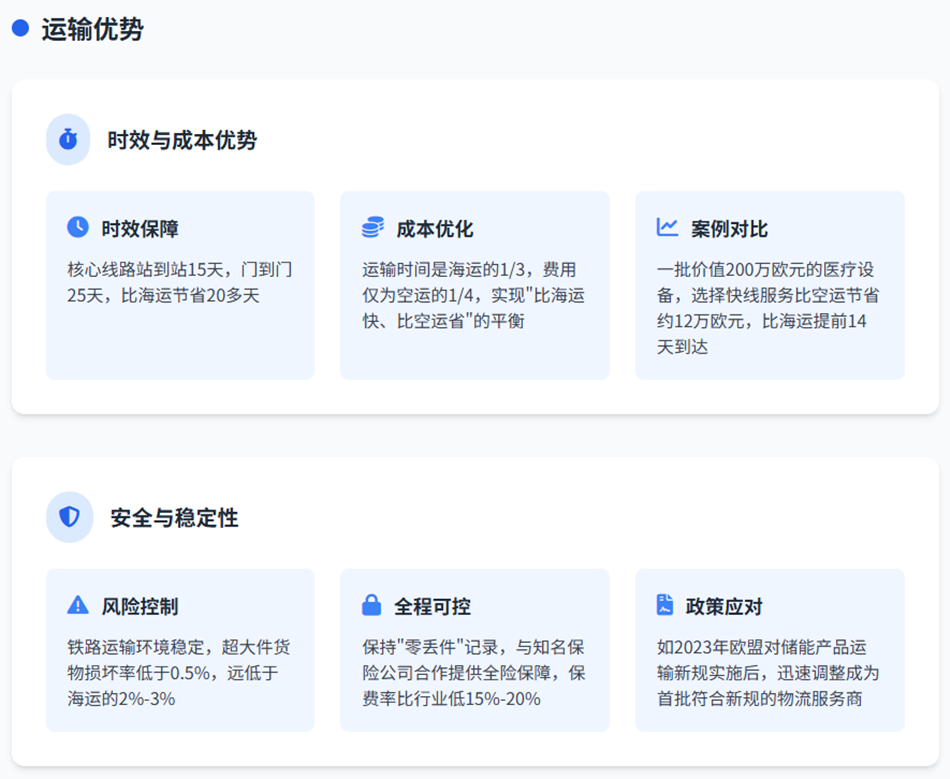This screenshot has height=779, width=950.
Task: Click the 安全与稳定性 section title
Action: pyautogui.click(x=174, y=518)
